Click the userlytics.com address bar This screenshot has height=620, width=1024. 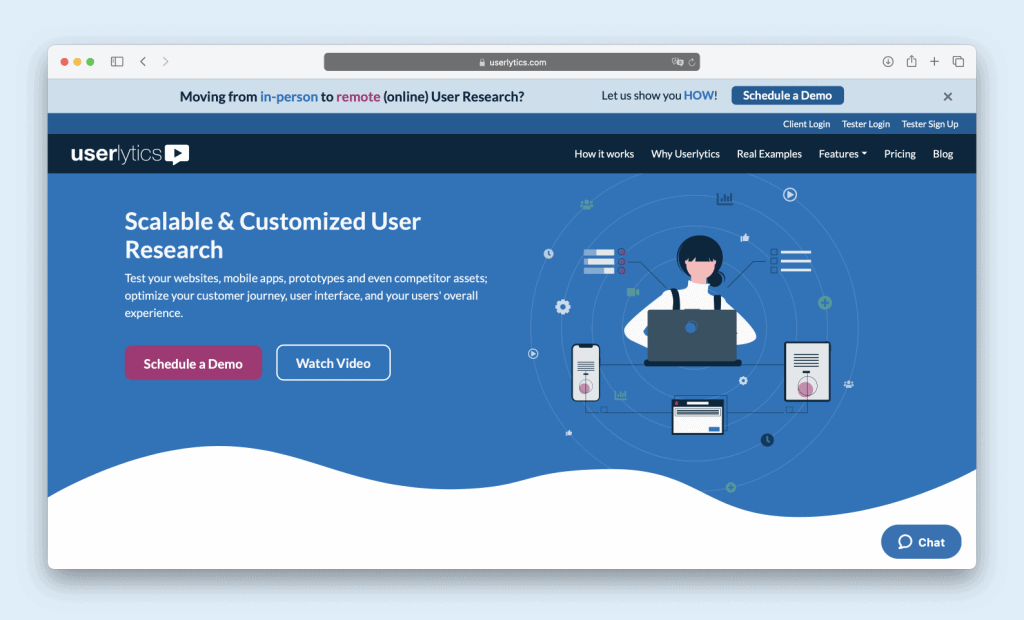511,62
